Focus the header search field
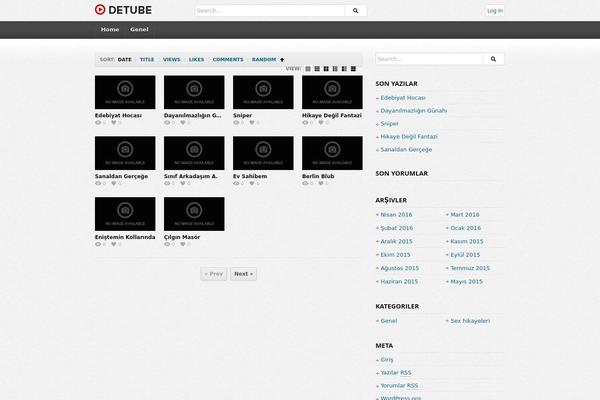600x400 pixels. tap(270, 11)
